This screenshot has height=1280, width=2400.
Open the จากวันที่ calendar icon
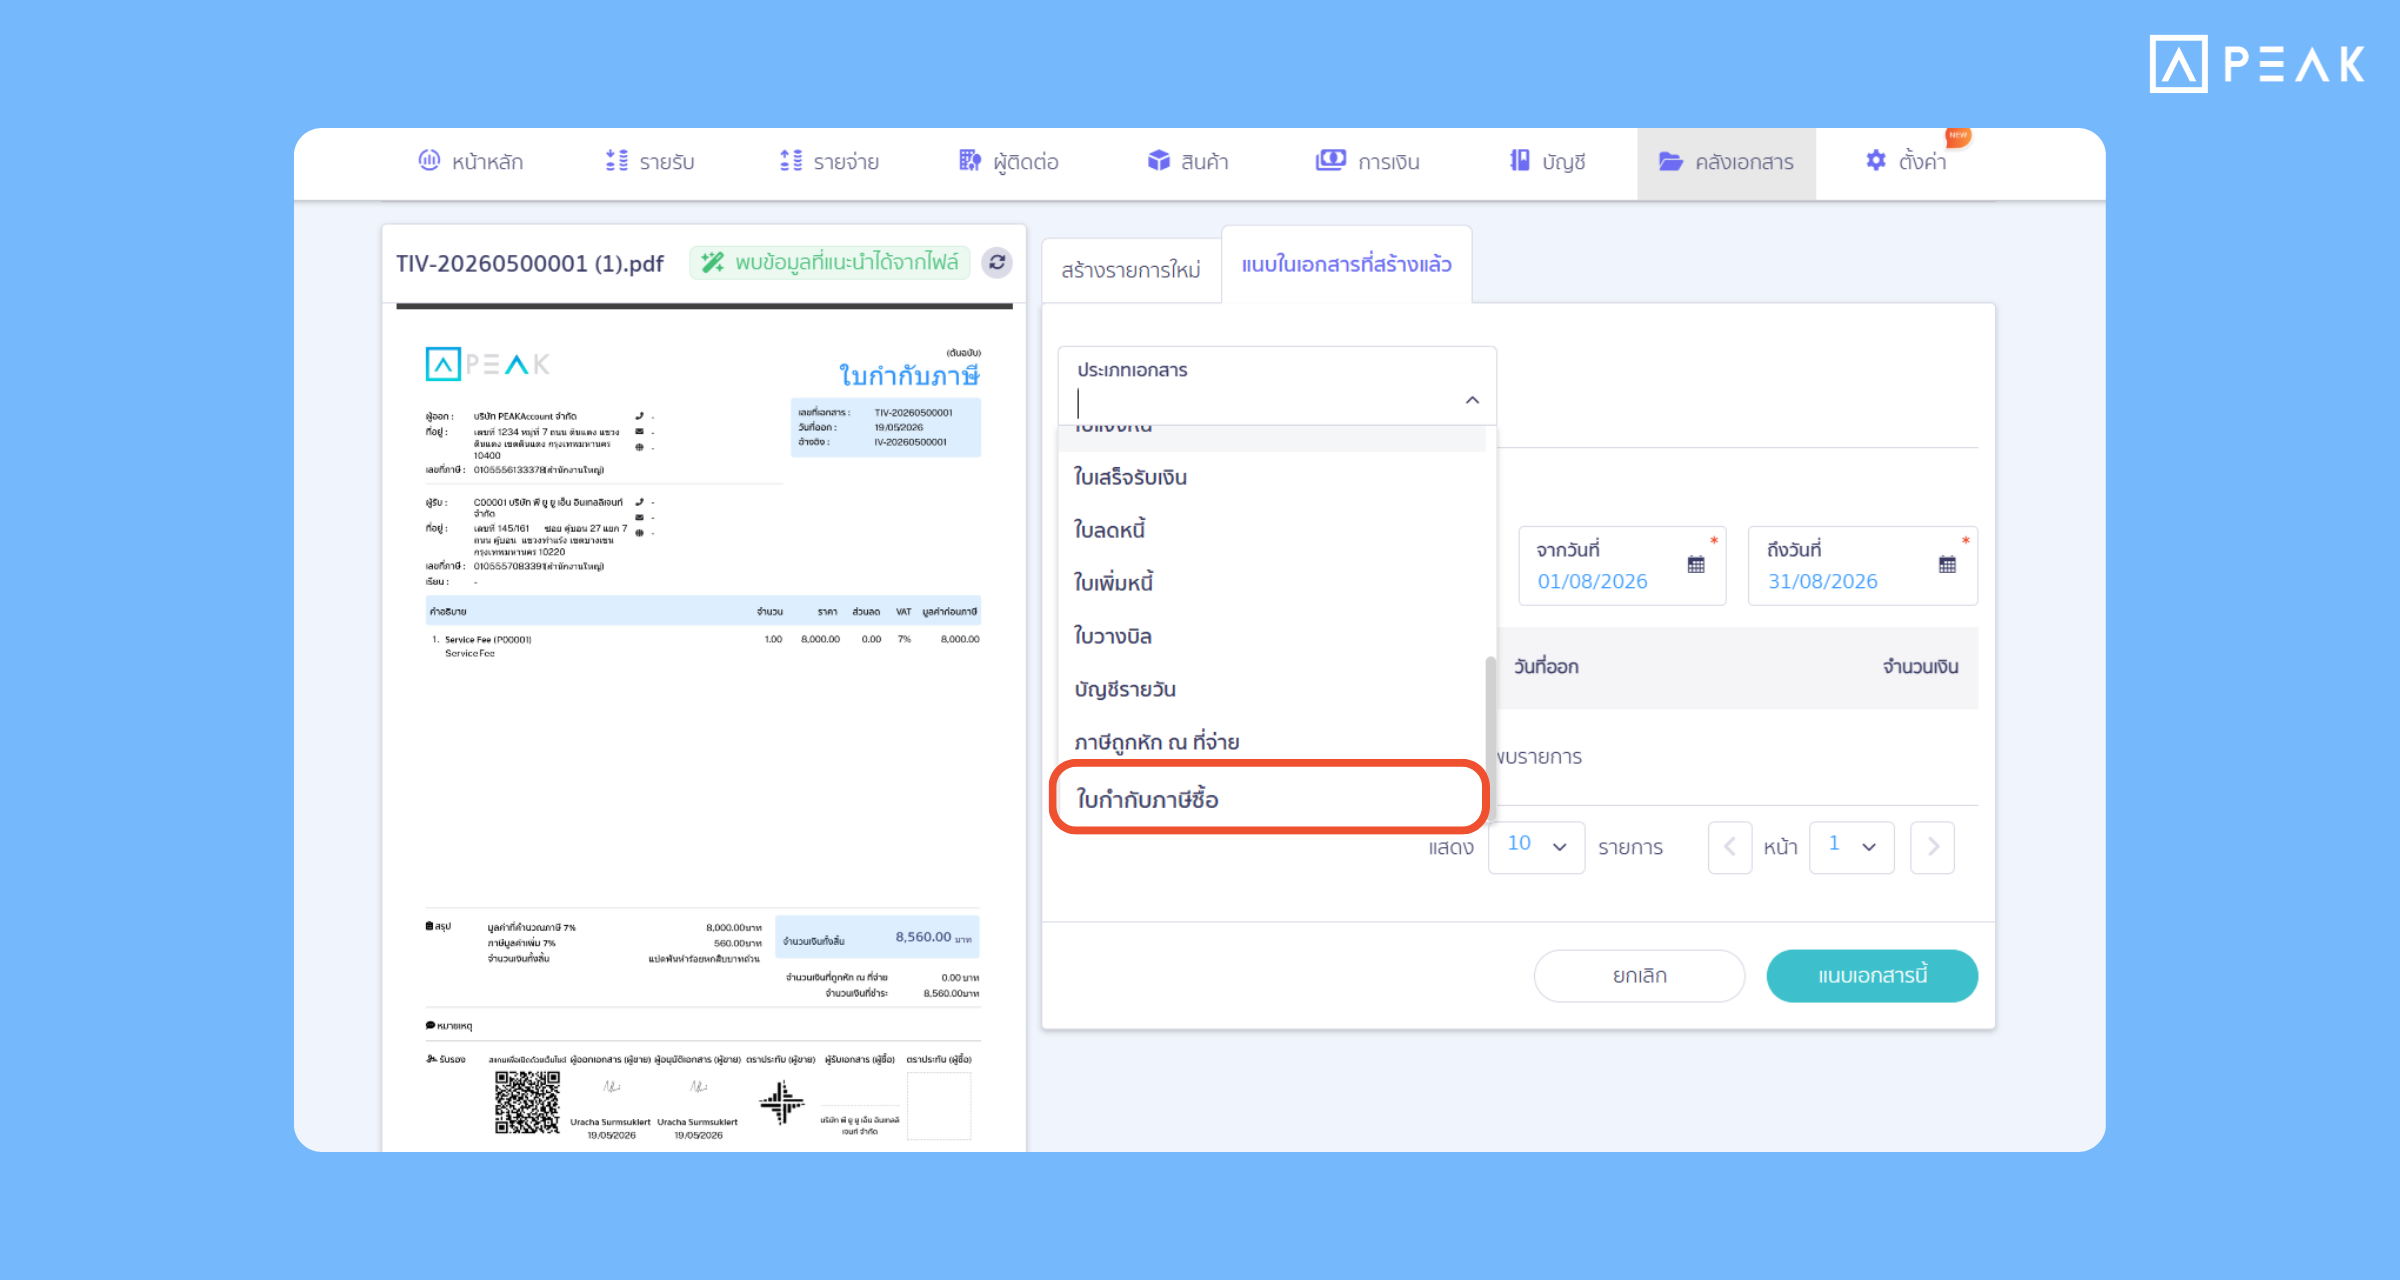point(1696,565)
